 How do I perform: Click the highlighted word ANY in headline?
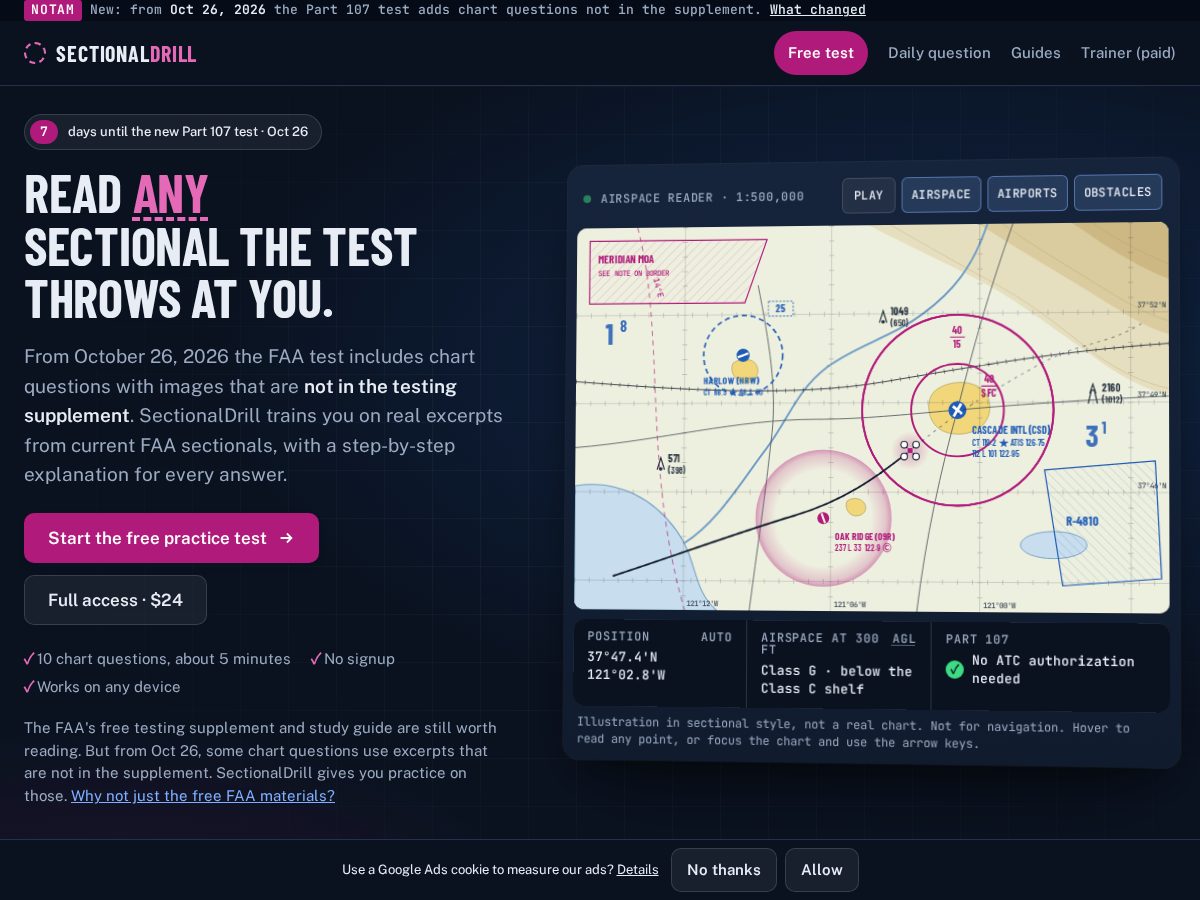(170, 194)
